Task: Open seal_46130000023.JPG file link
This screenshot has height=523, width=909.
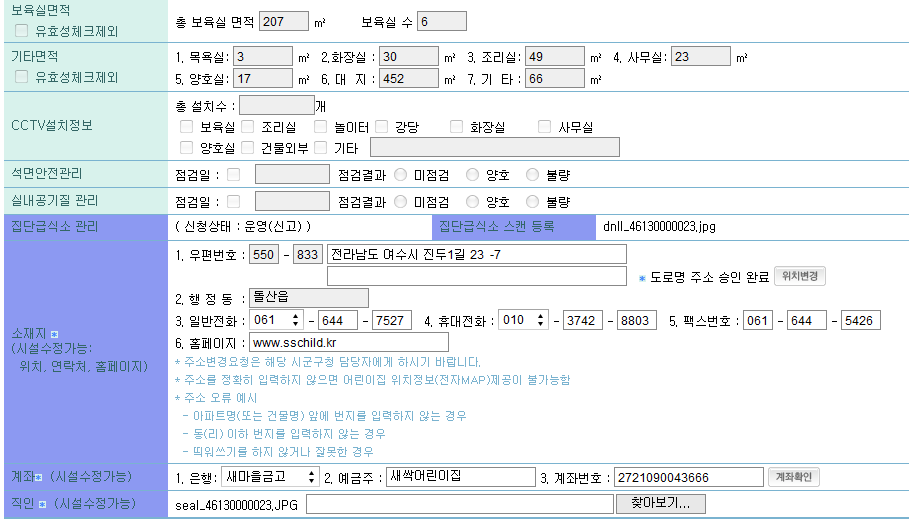Action: point(237,505)
